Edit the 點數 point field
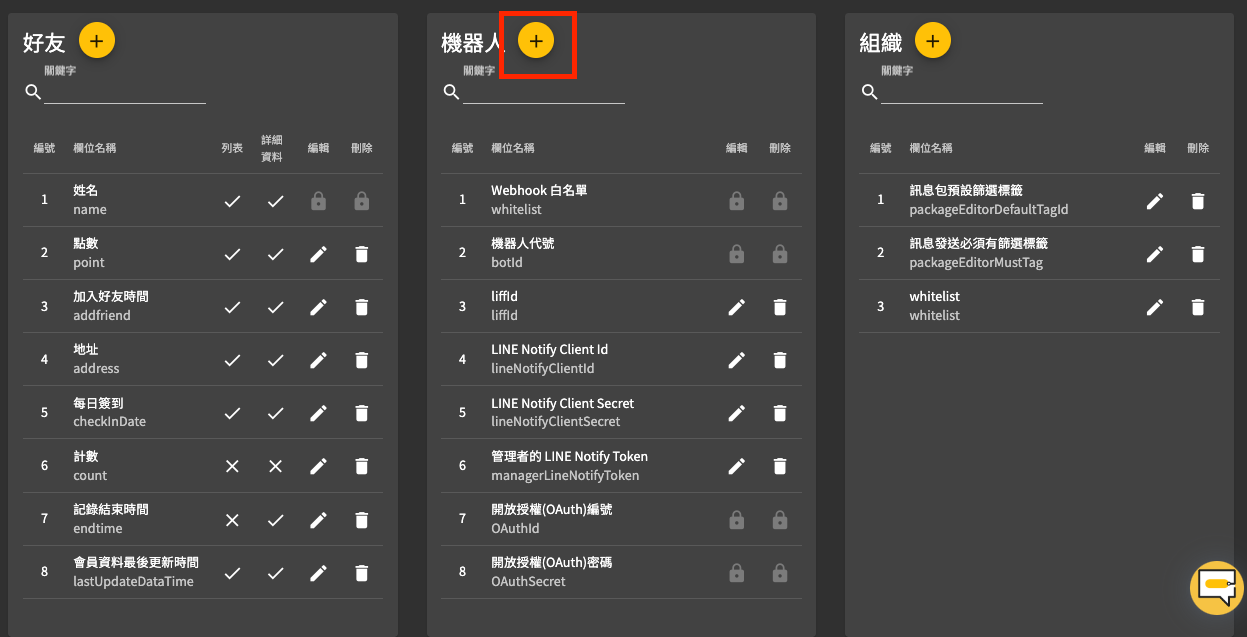 click(x=318, y=254)
